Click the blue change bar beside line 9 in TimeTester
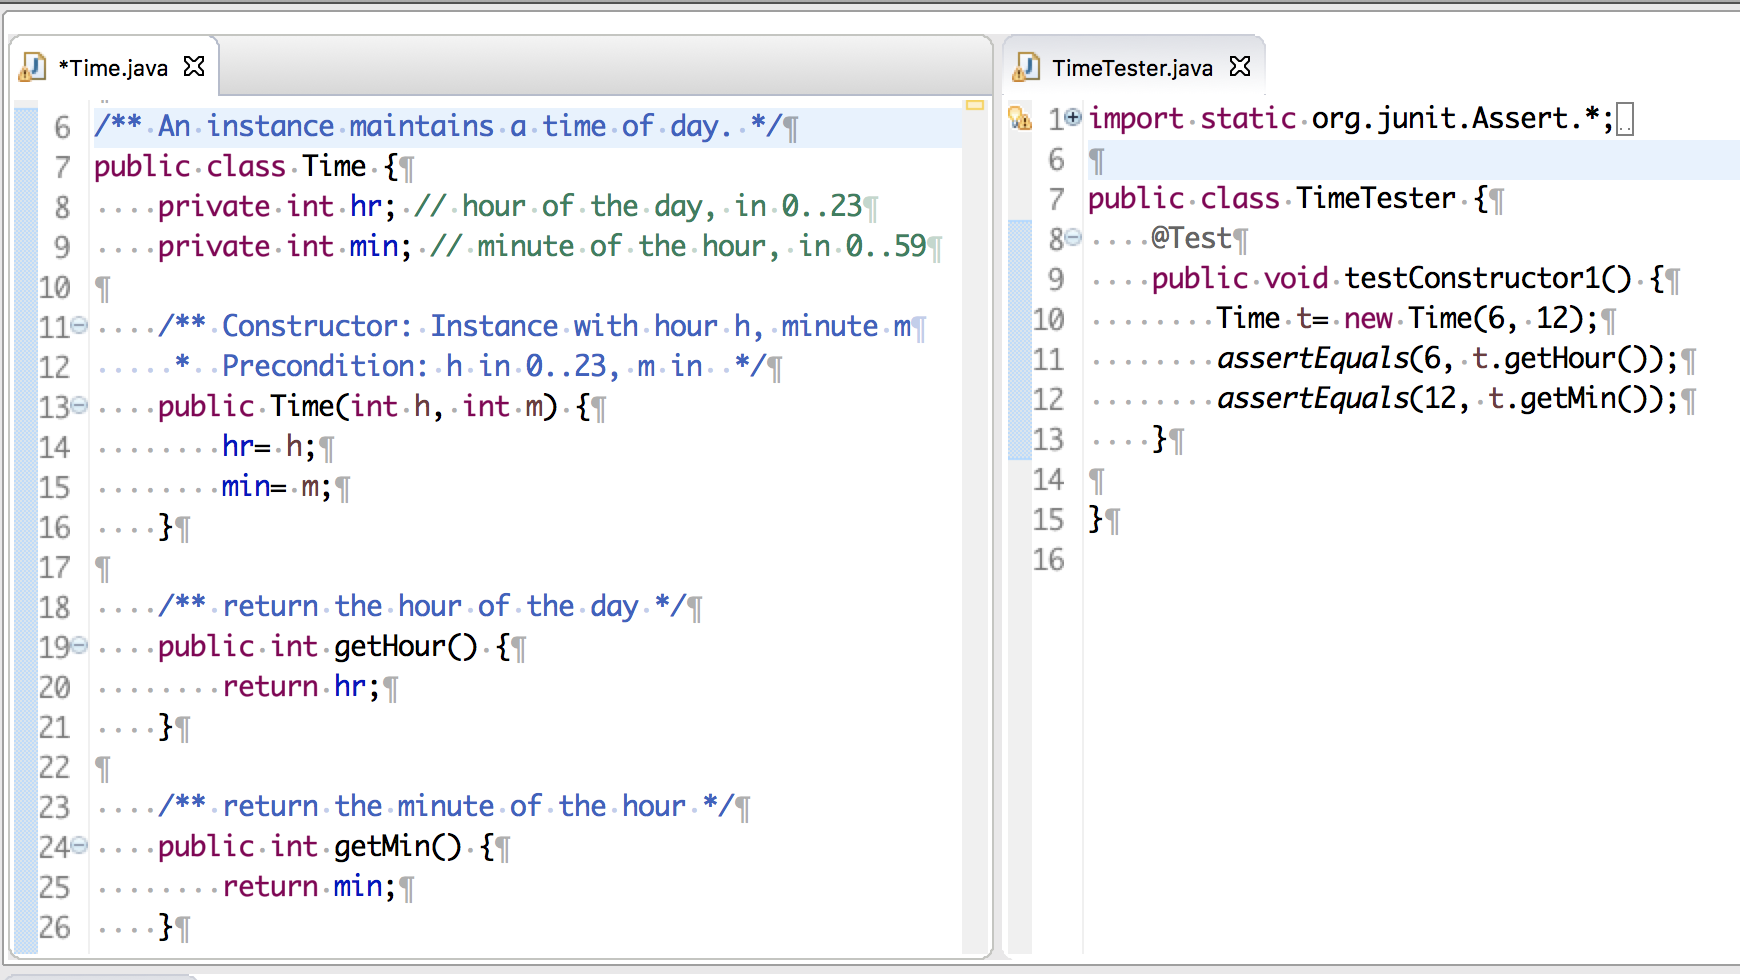1740x980 pixels. [x=1023, y=278]
